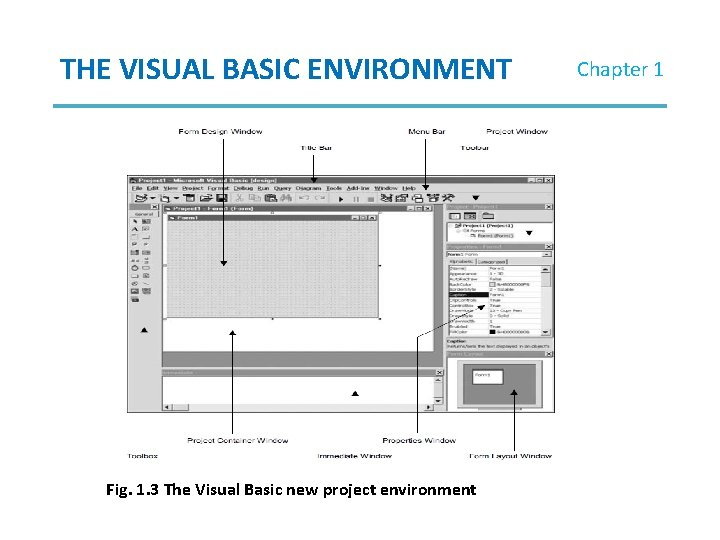The width and height of the screenshot is (720, 540).
Task: Open the Tools menu
Action: (x=334, y=188)
